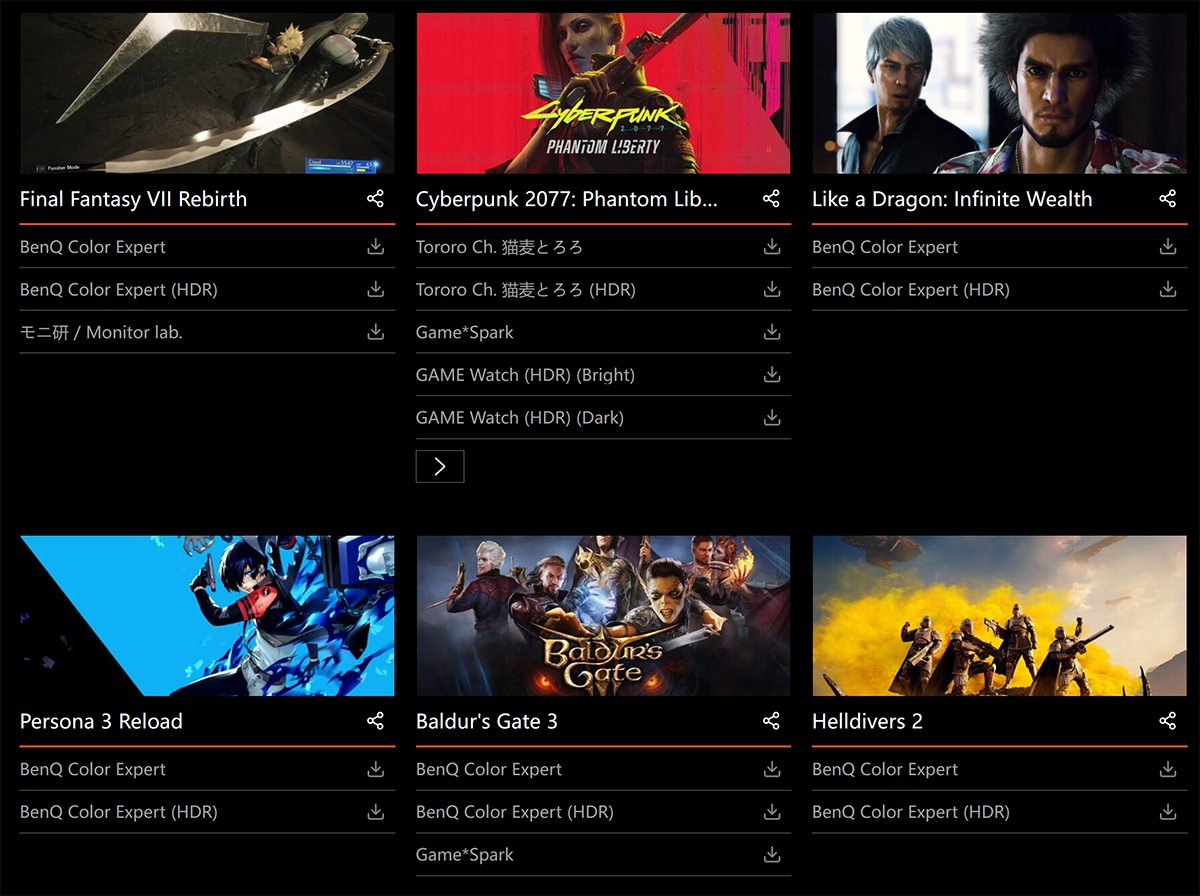Download Tororo Ch. 猫麦とろろ non-HDR profile

772,247
